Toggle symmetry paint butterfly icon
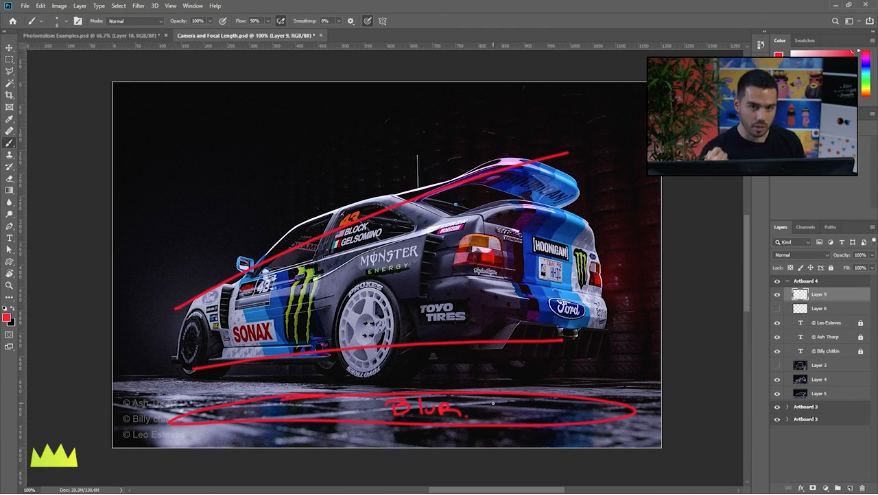The height and width of the screenshot is (495, 878). (x=382, y=21)
